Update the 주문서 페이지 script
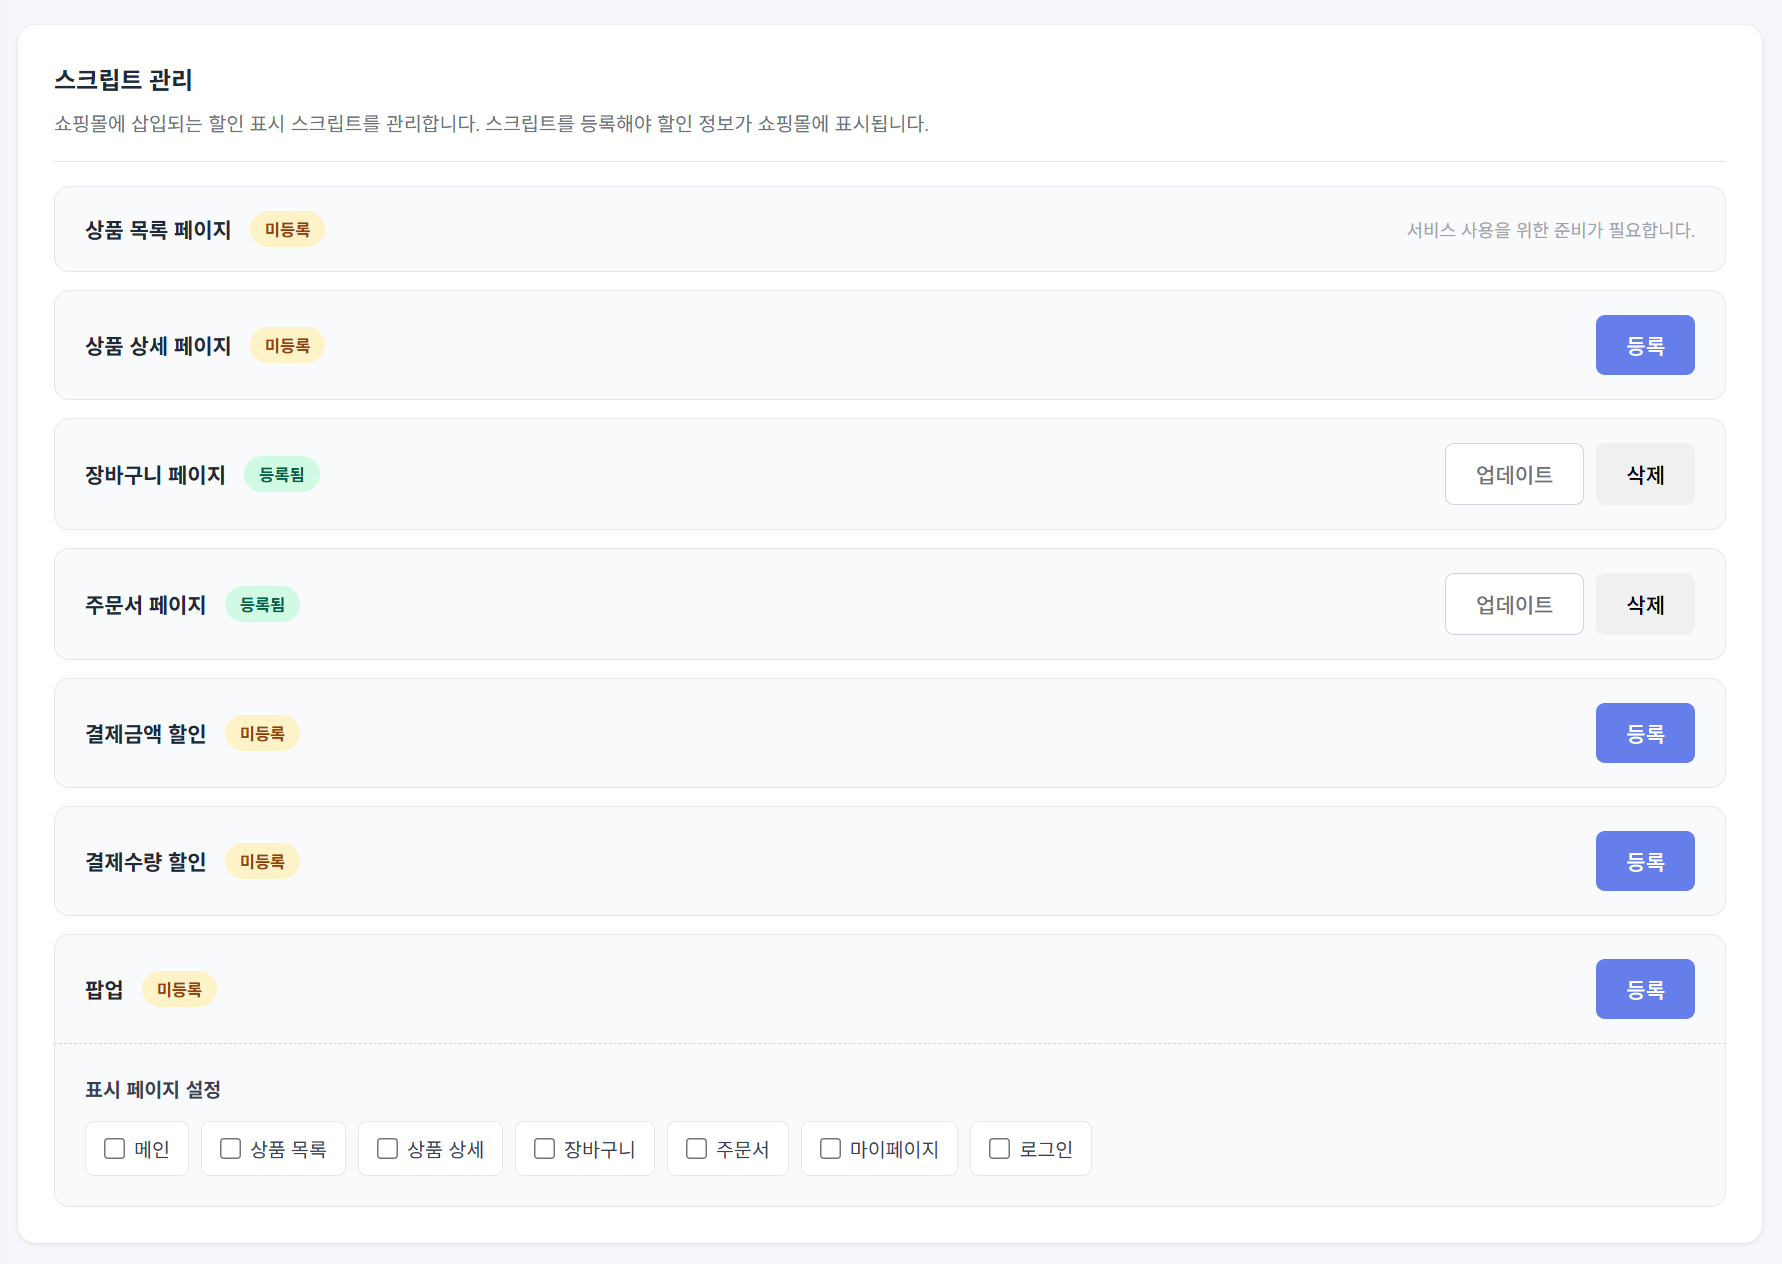The height and width of the screenshot is (1264, 1782). [1513, 604]
